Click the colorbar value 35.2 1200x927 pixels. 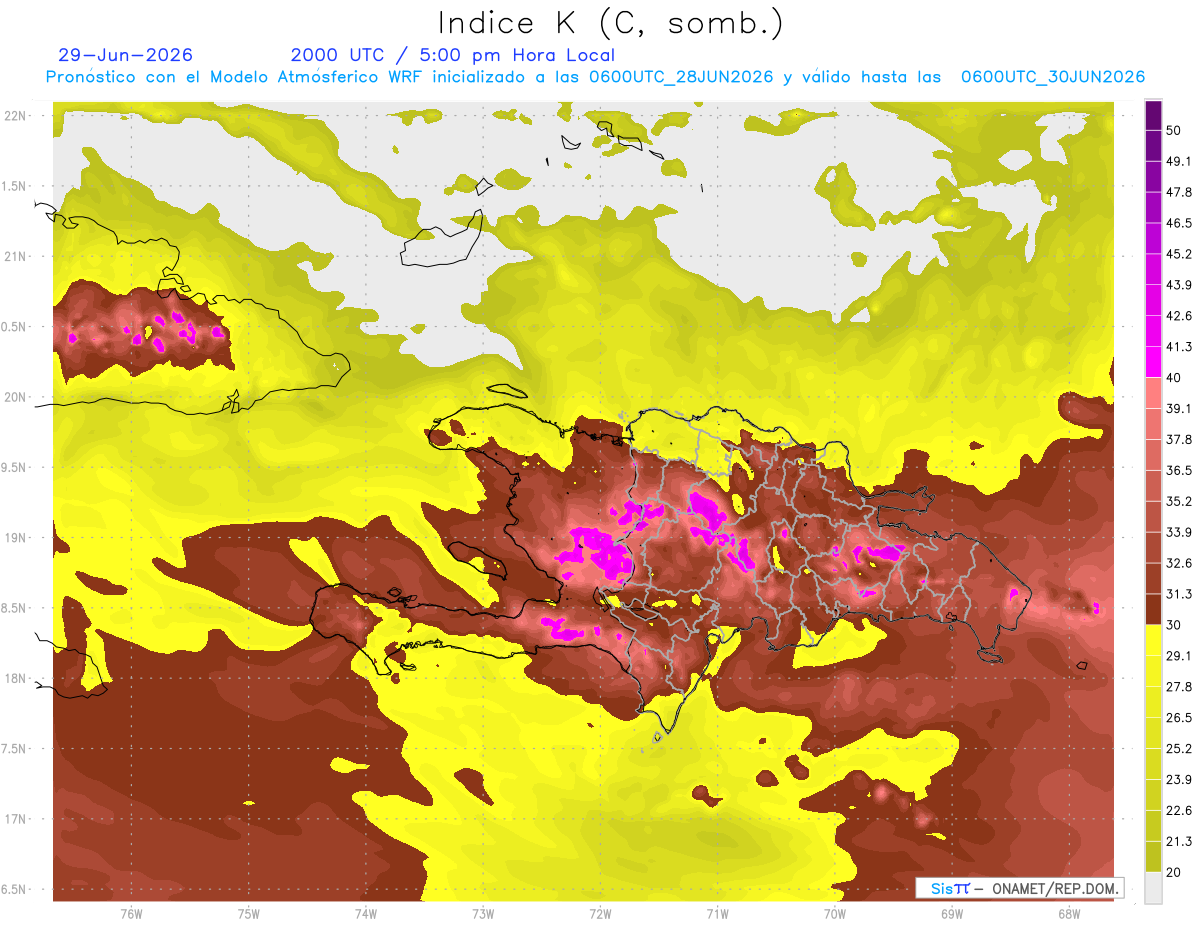(x=1178, y=501)
